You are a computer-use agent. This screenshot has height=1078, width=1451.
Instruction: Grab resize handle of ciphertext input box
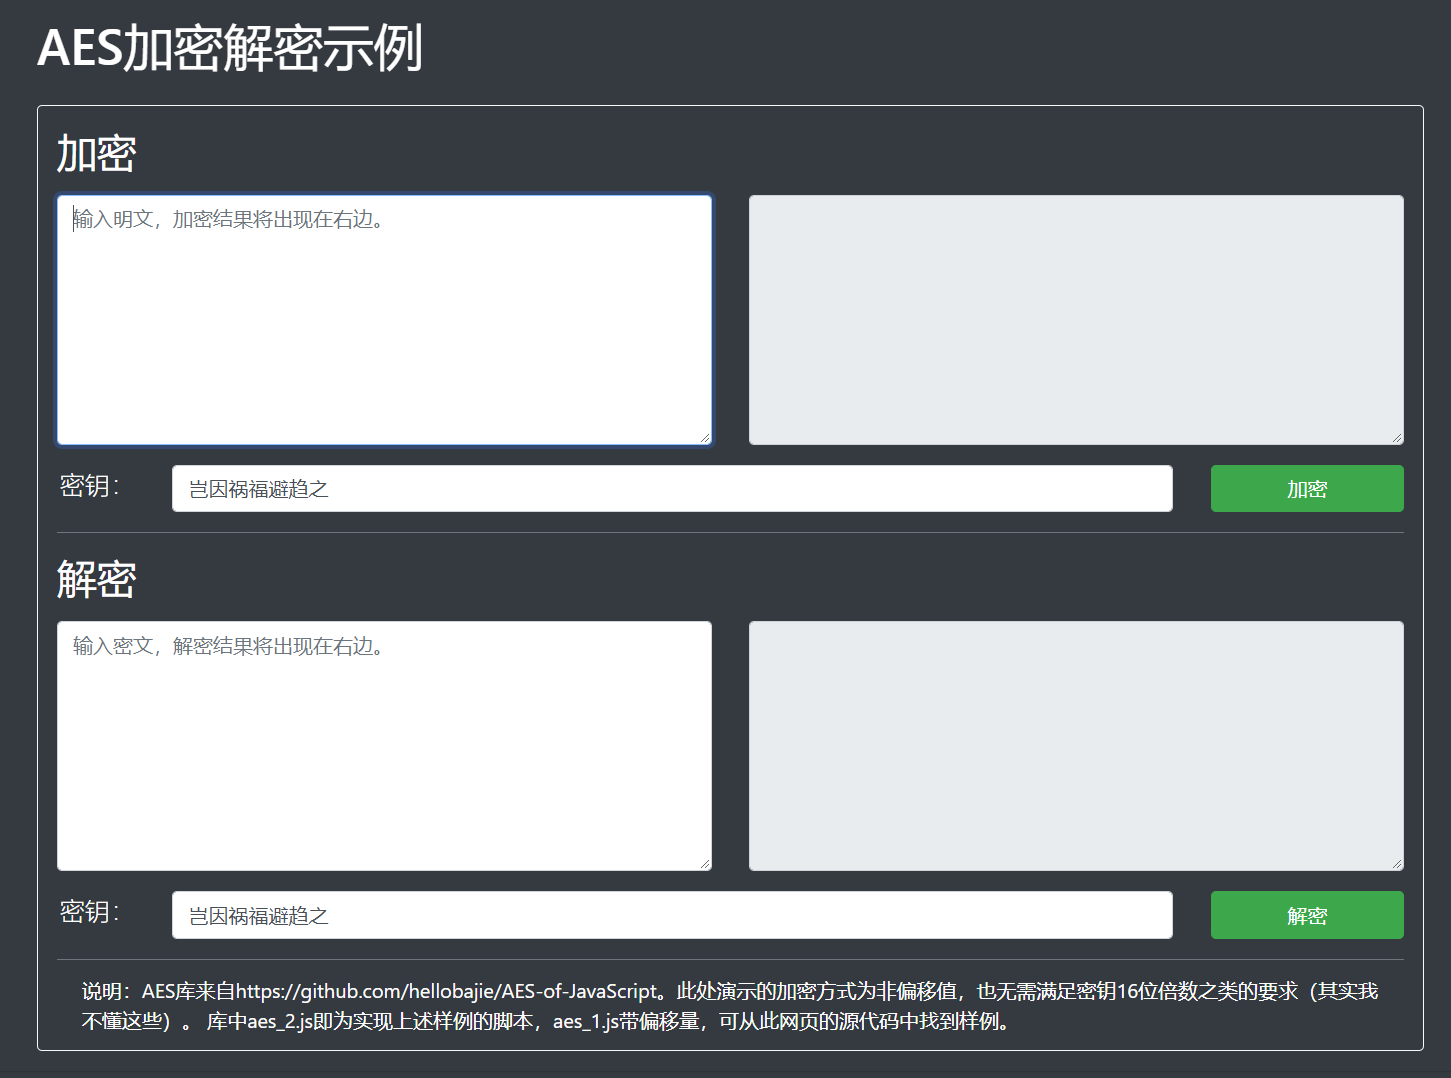pyautogui.click(x=705, y=863)
